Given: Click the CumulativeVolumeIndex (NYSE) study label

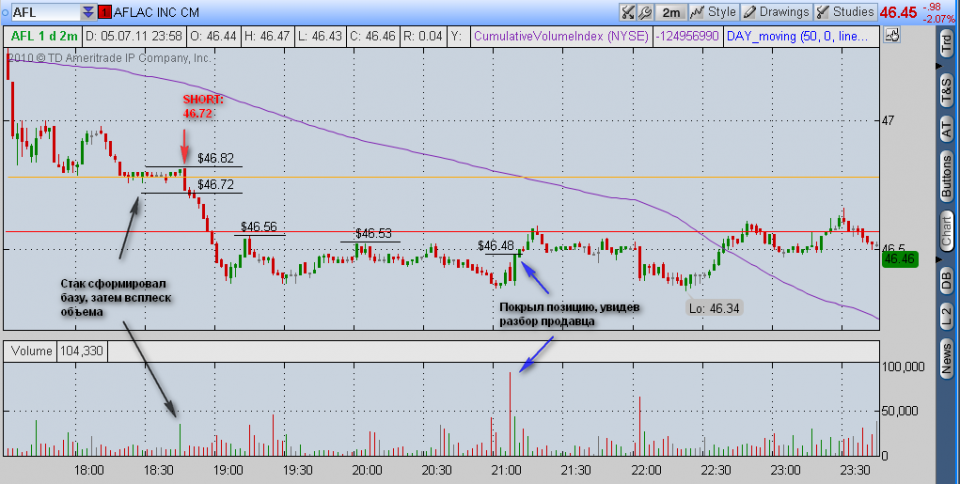Looking at the screenshot, I should [561, 36].
